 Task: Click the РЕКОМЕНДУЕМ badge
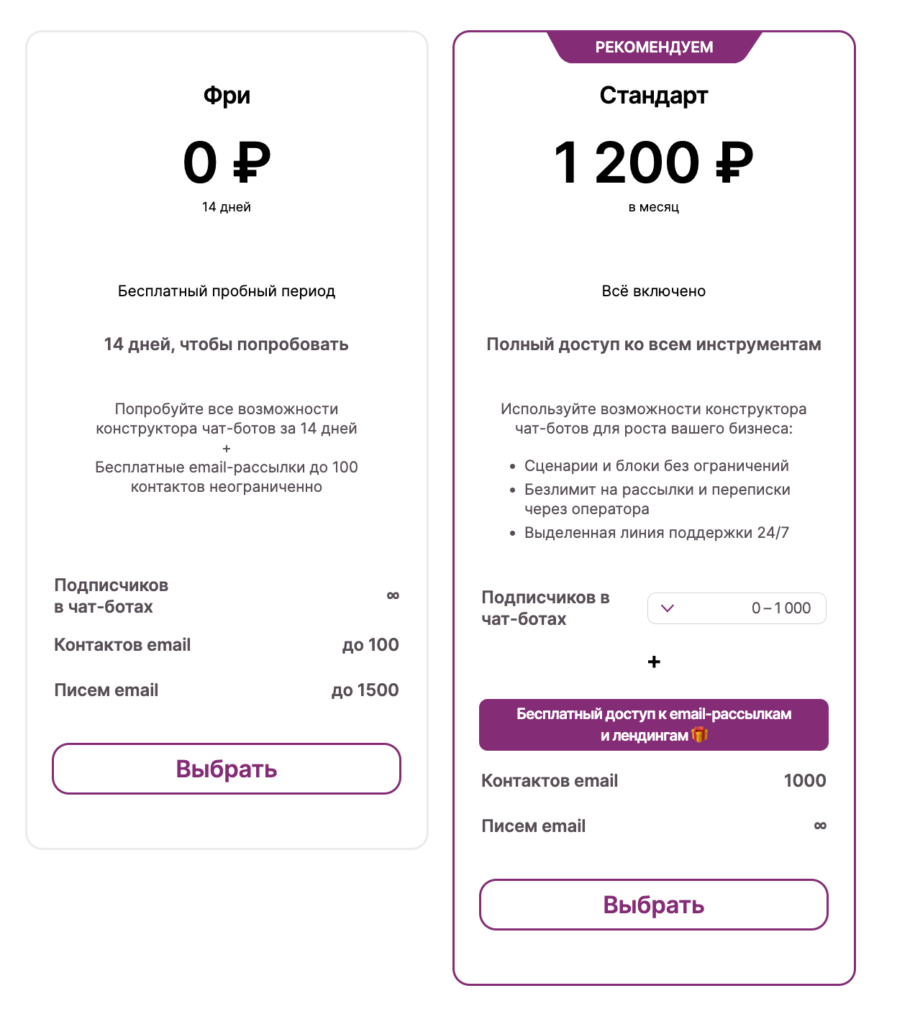(x=654, y=47)
